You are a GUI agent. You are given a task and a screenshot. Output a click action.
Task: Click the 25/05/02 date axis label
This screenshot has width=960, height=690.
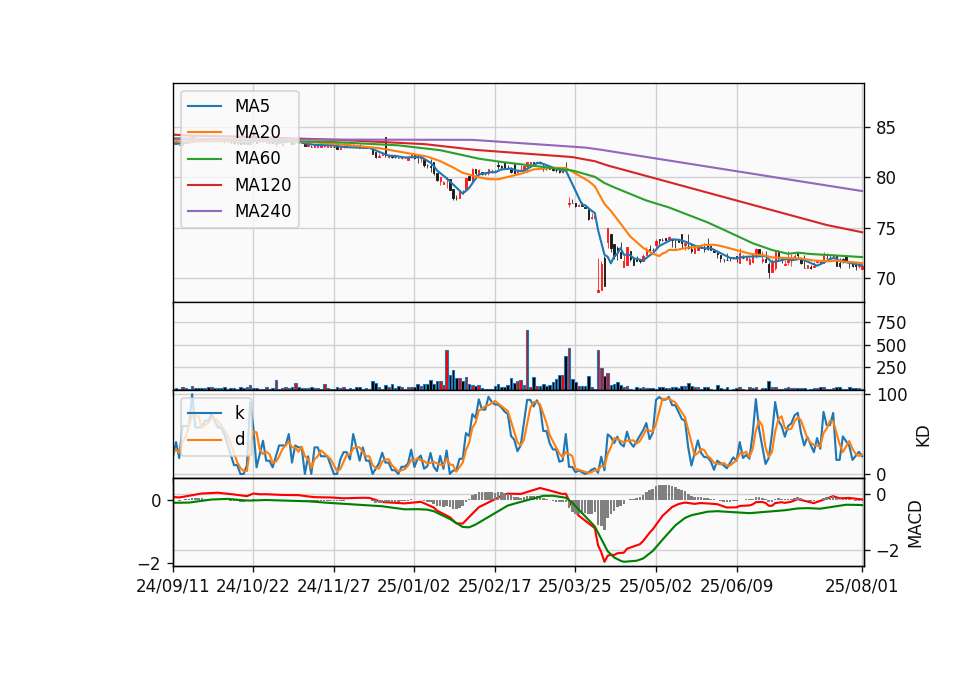pyautogui.click(x=656, y=586)
